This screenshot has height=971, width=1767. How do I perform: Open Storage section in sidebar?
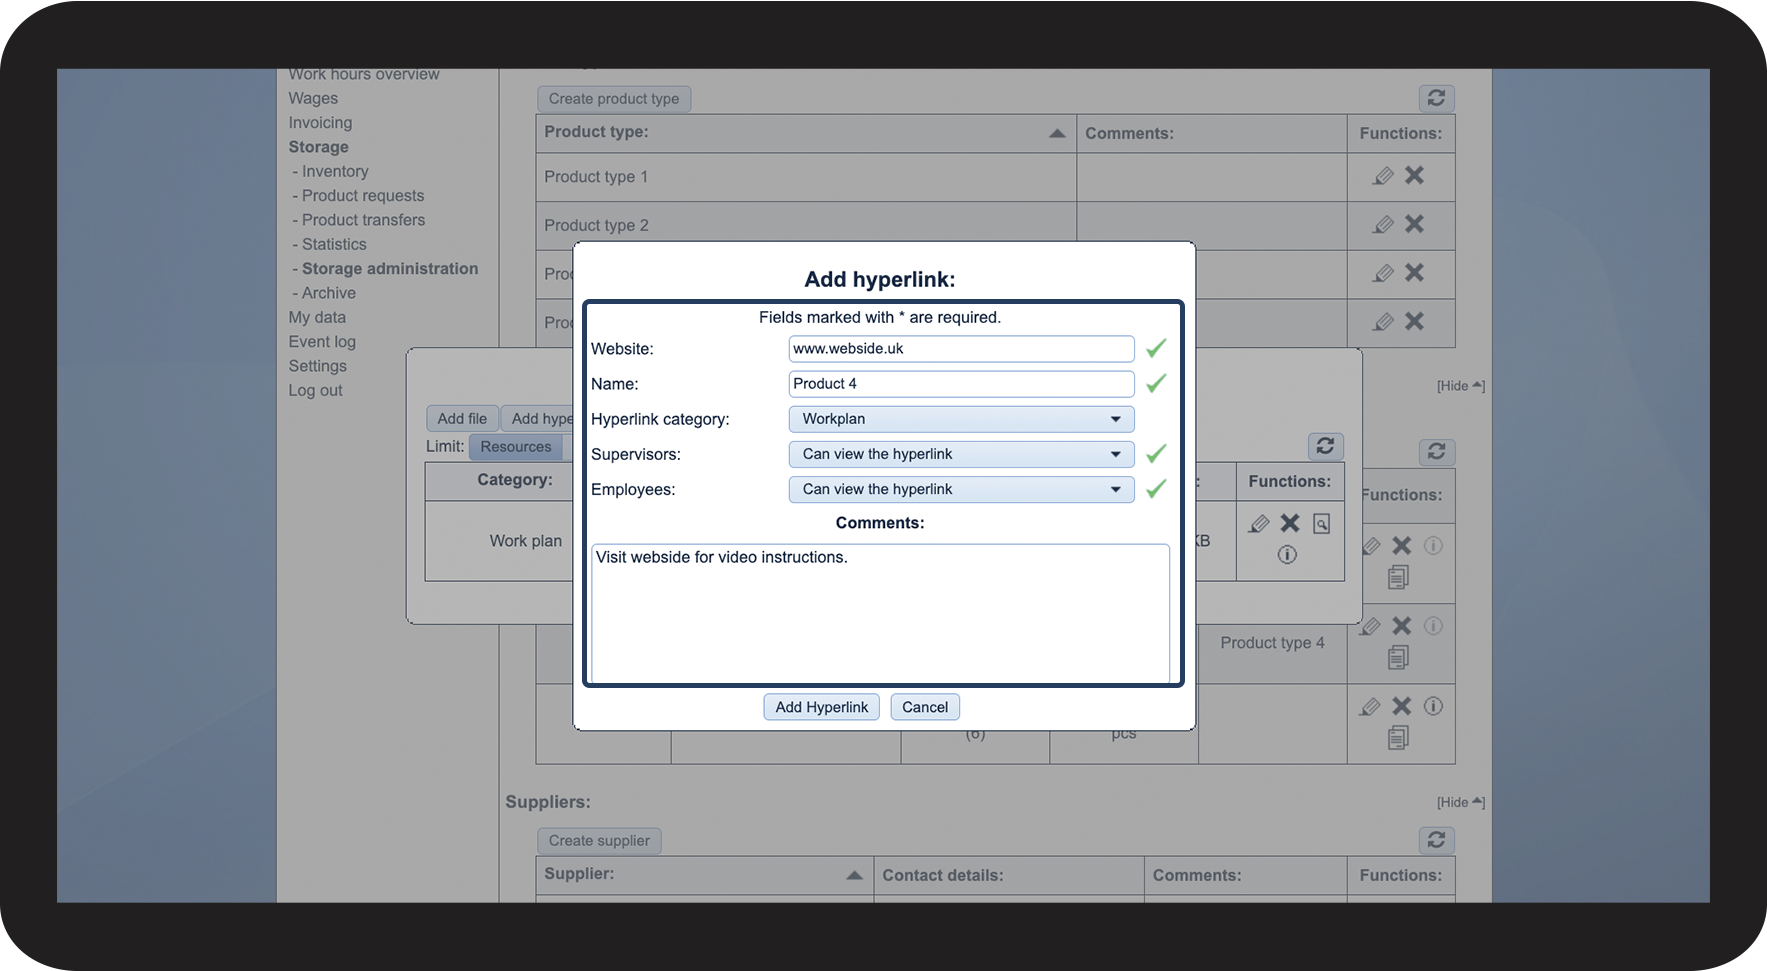pos(318,147)
